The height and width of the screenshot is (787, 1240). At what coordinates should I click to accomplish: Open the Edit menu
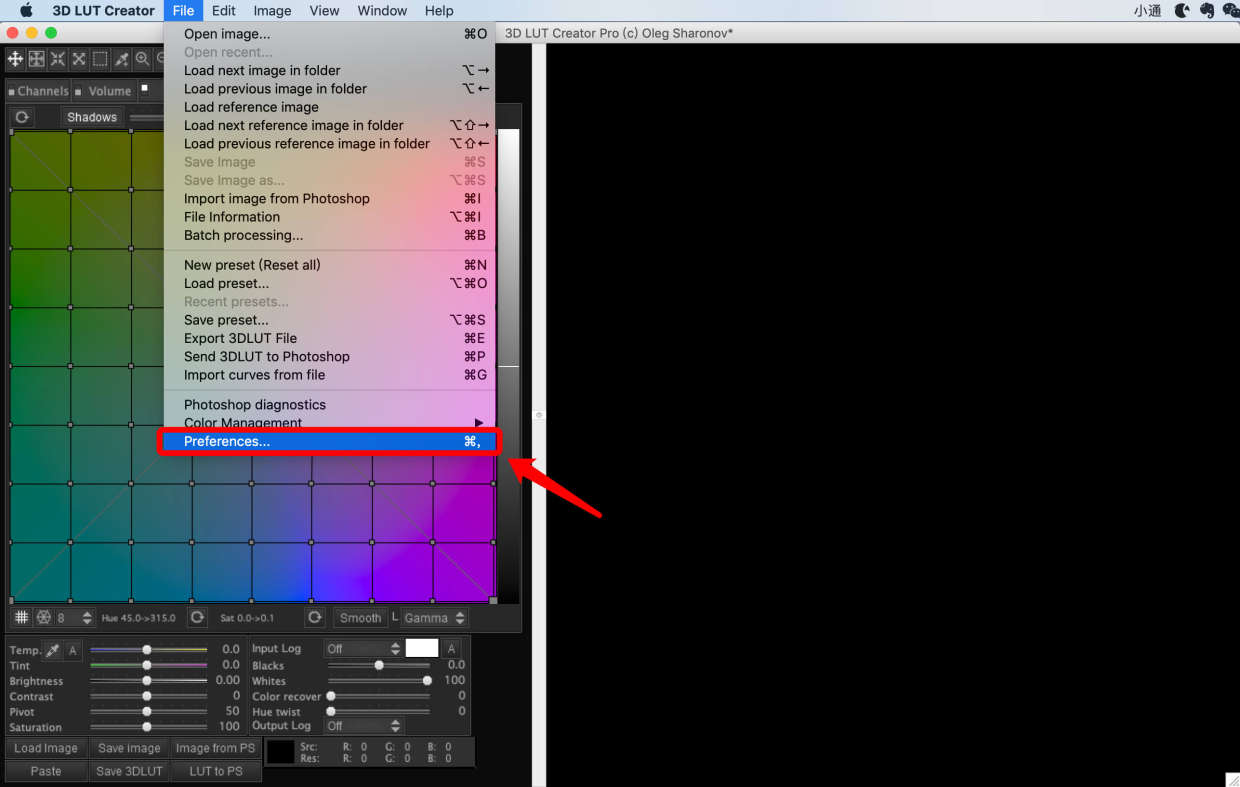[224, 11]
